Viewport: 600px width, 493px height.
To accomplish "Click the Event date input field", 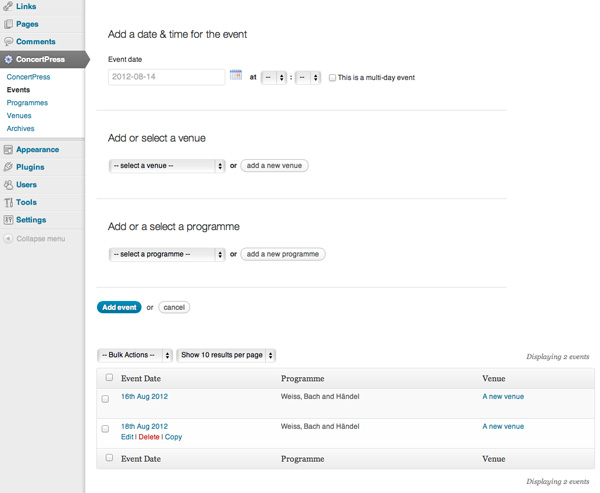I will point(166,77).
